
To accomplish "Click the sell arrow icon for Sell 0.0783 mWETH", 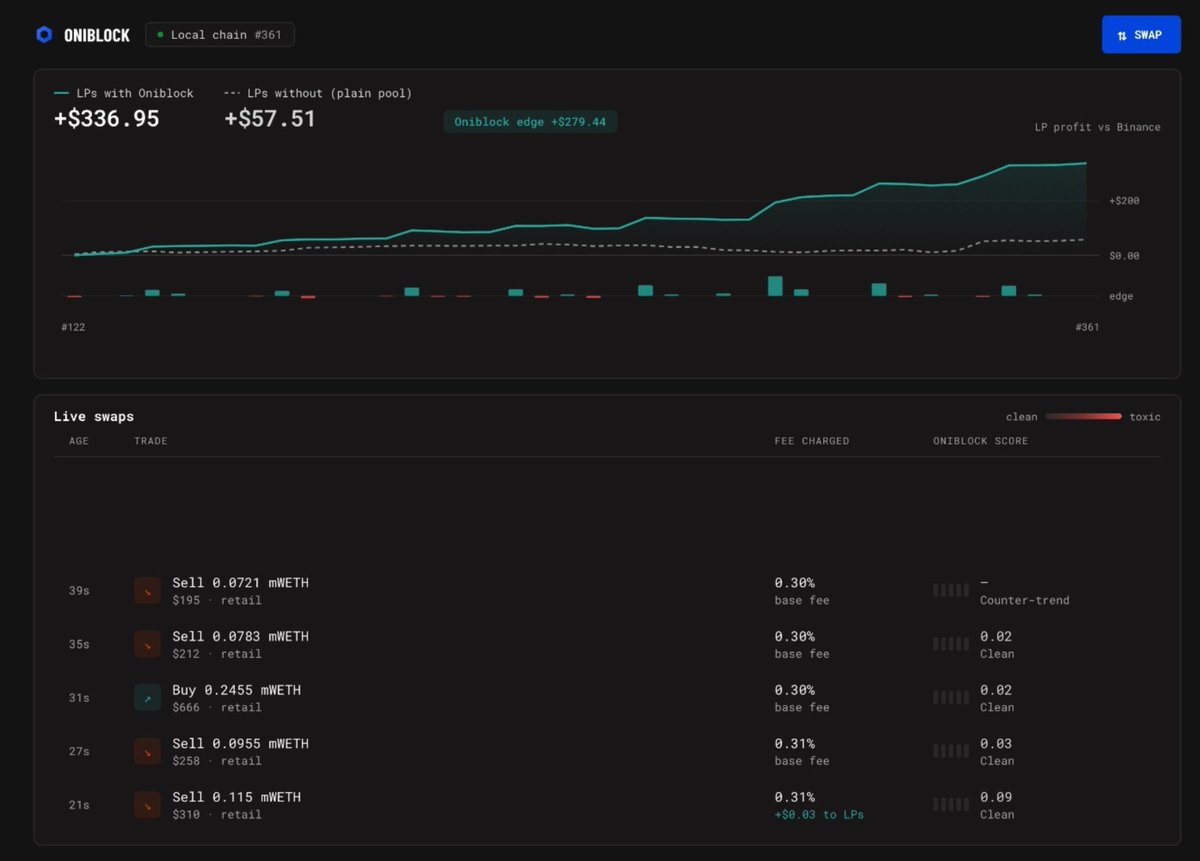I will coord(147,645).
